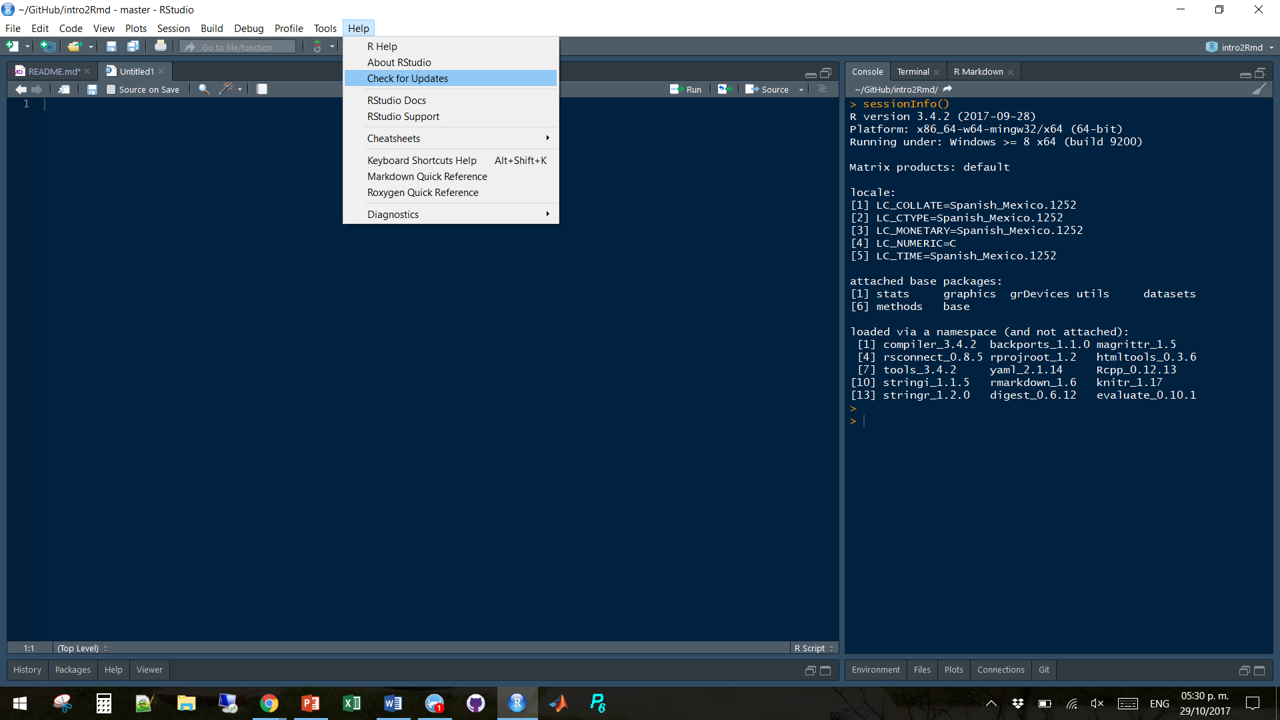Image resolution: width=1280 pixels, height=720 pixels.
Task: Close the Terminal tab
Action: (x=937, y=72)
